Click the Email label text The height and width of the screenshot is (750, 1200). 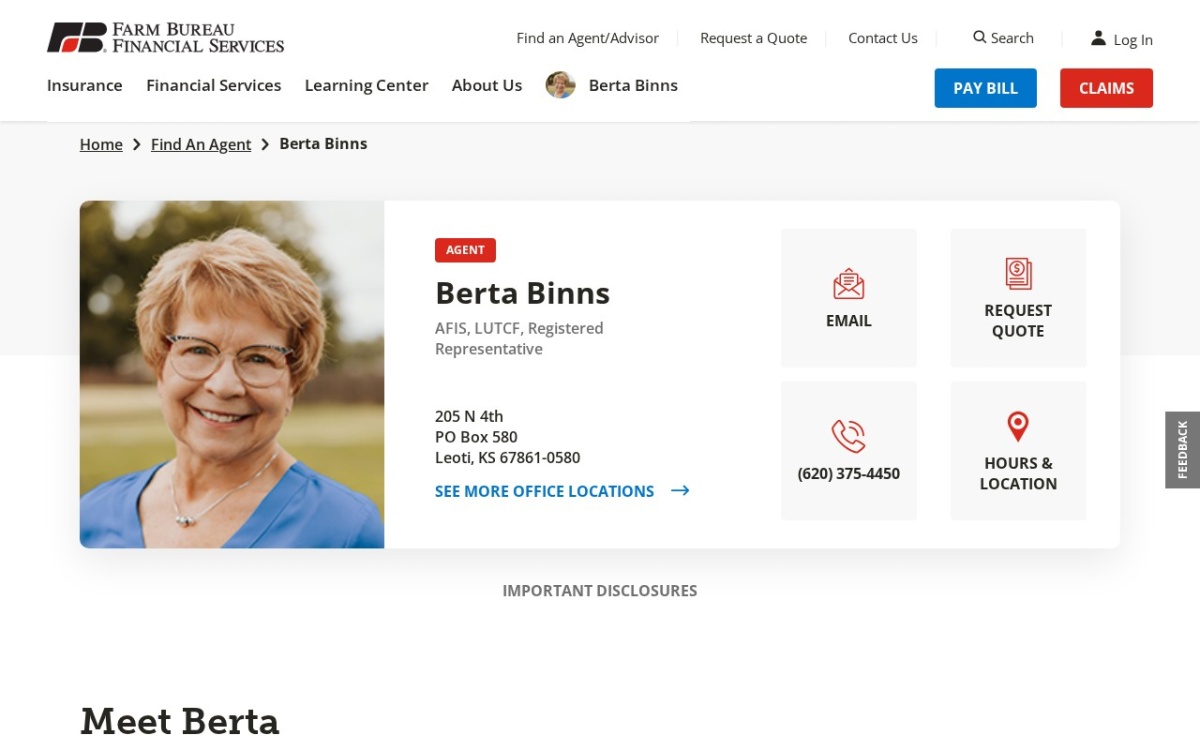pyautogui.click(x=849, y=321)
